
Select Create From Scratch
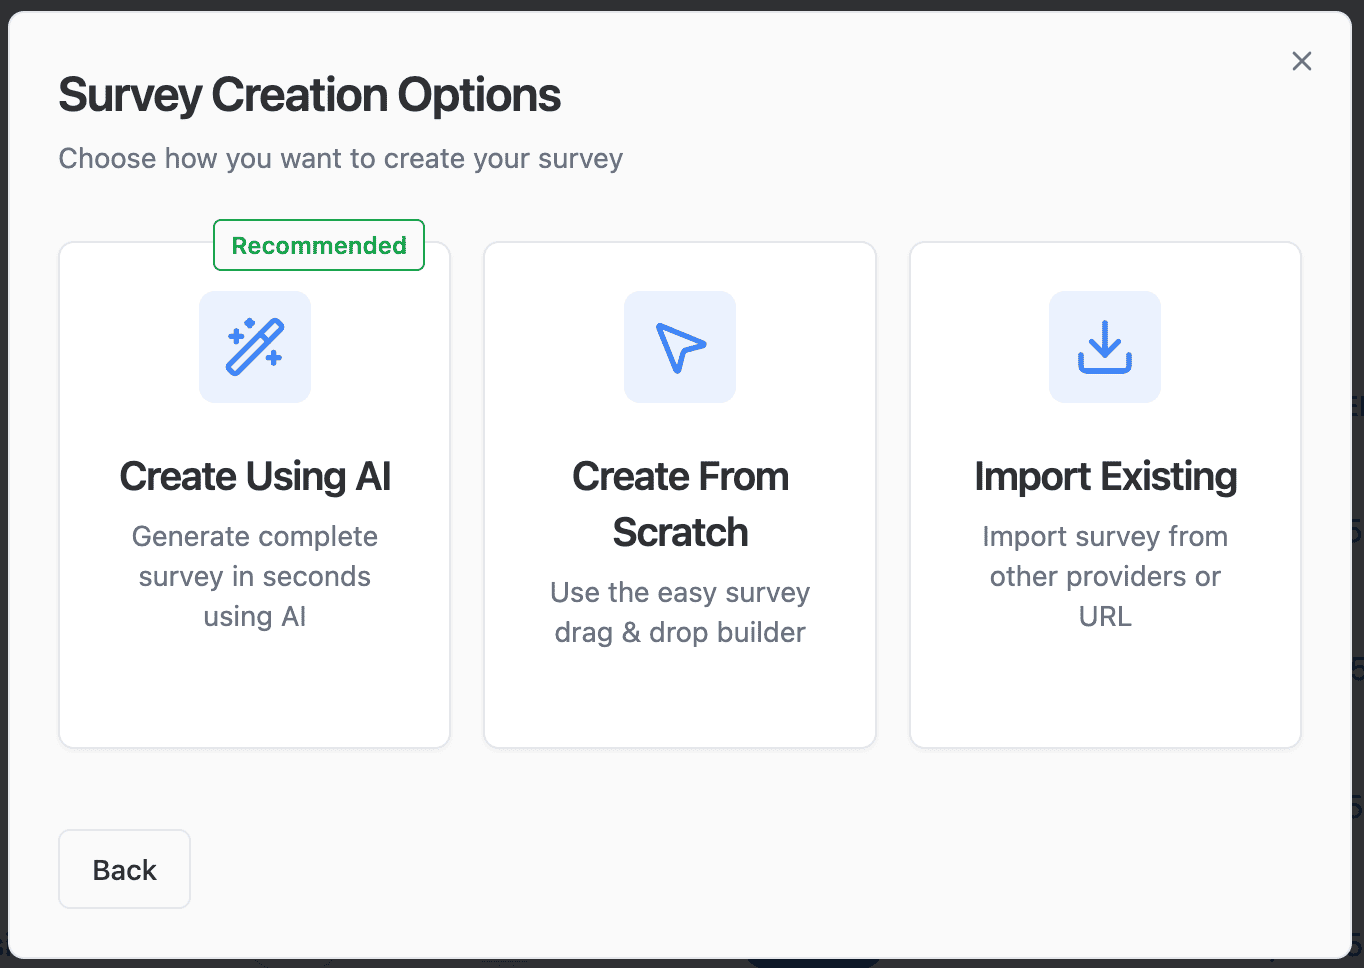point(680,494)
